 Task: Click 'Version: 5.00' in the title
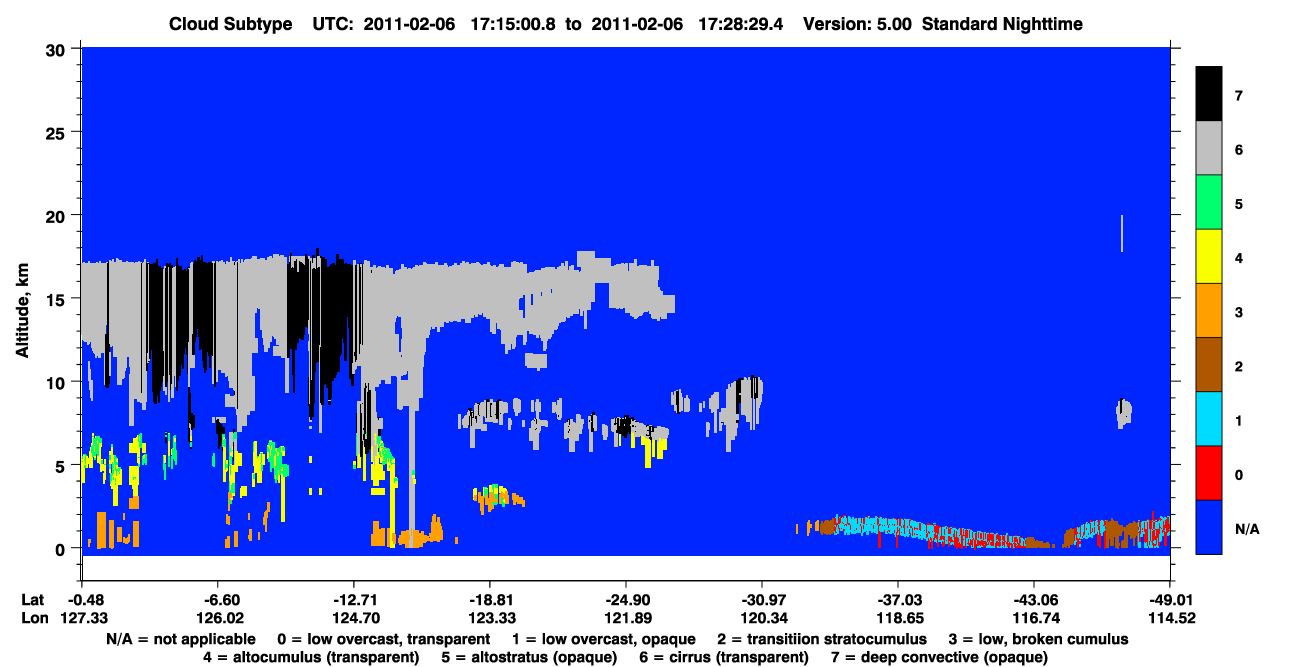[857, 24]
